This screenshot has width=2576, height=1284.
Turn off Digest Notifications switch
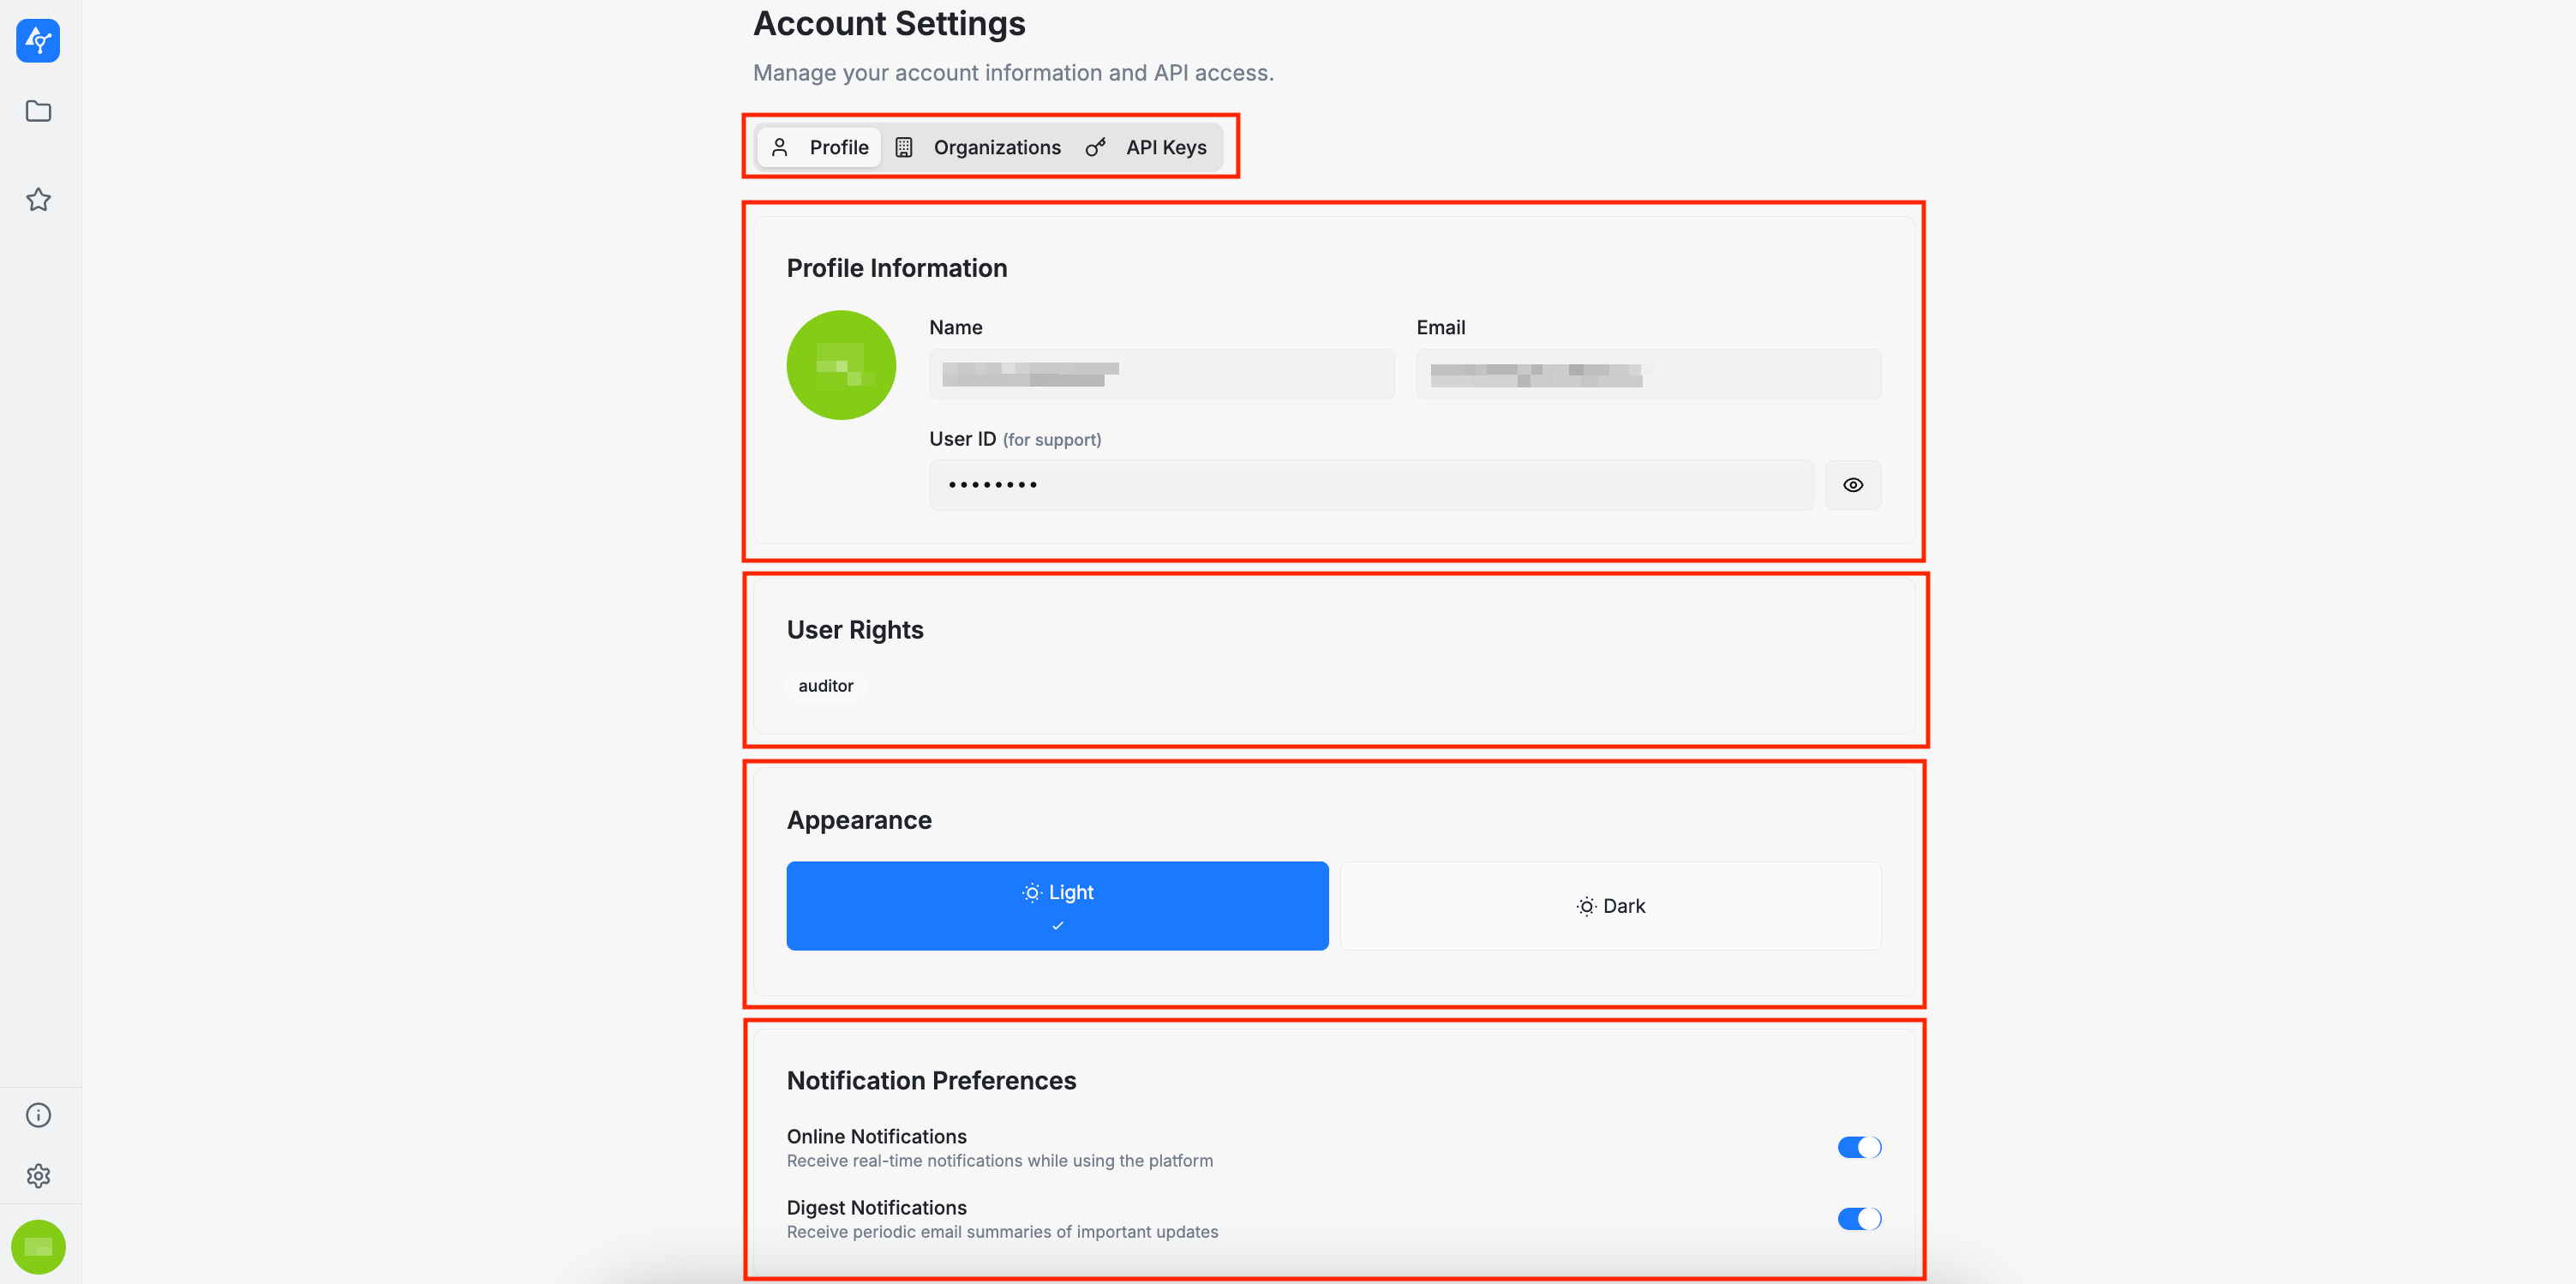click(1859, 1218)
